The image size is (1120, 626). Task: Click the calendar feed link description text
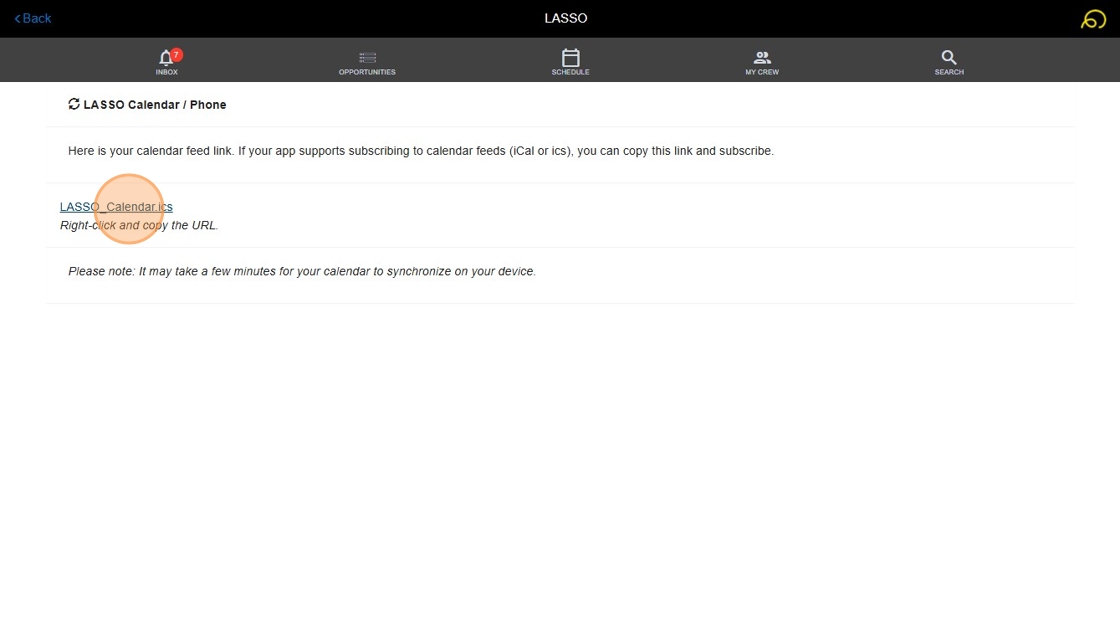(421, 151)
